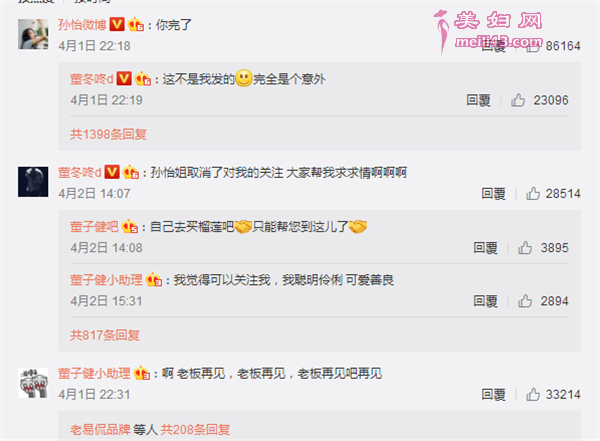Screen dimensions: 600x441
Task: Like 董冬咚d's comment with 28514 likes
Action: 533,194
